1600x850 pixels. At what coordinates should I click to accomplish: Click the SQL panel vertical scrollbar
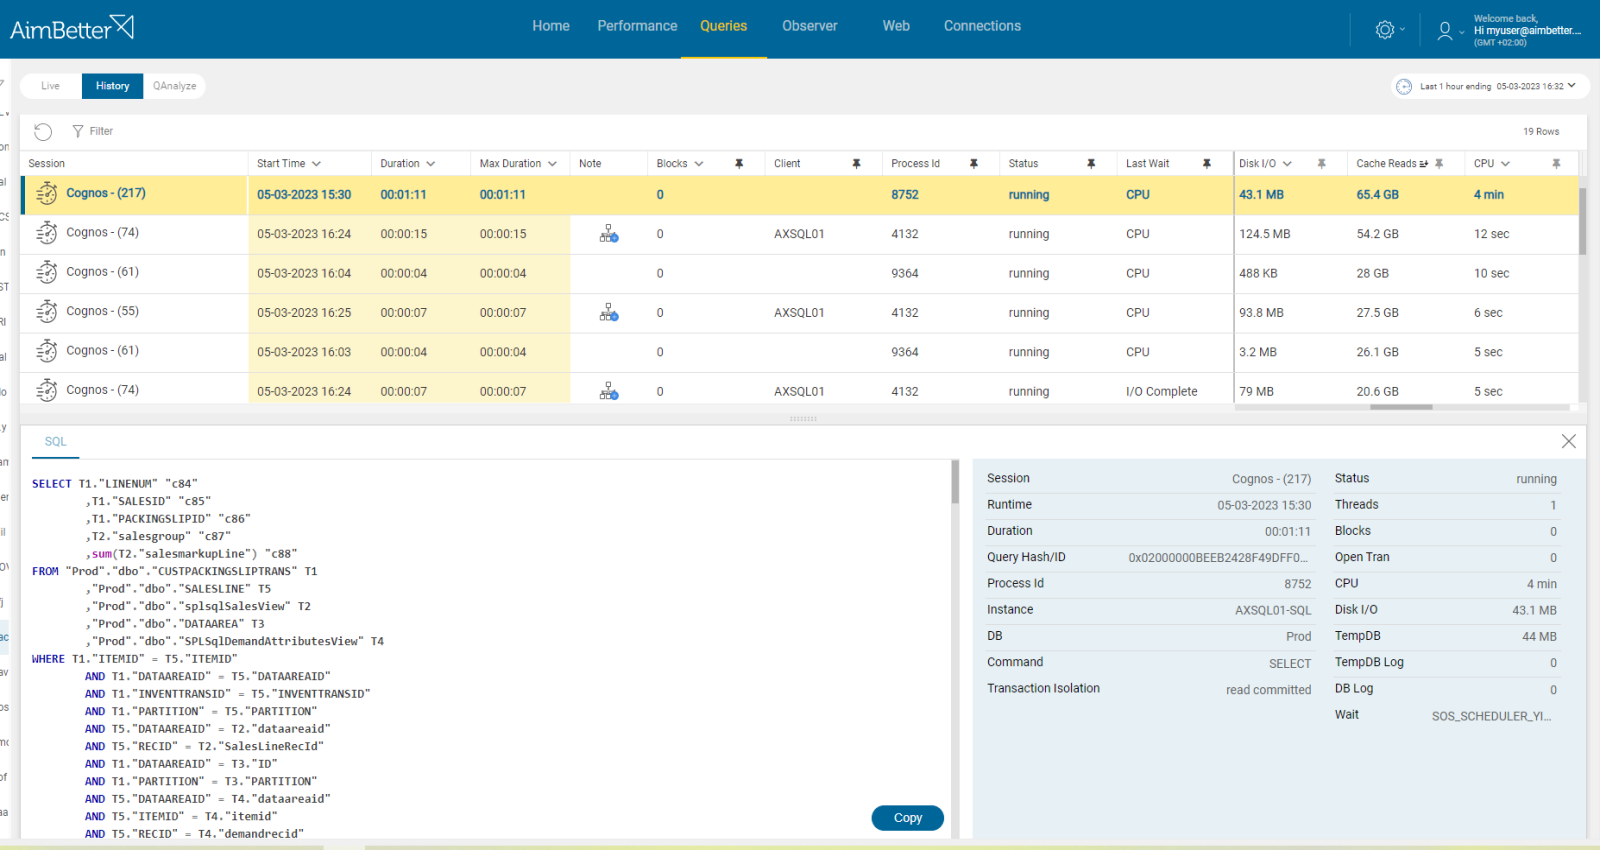[x=955, y=482]
